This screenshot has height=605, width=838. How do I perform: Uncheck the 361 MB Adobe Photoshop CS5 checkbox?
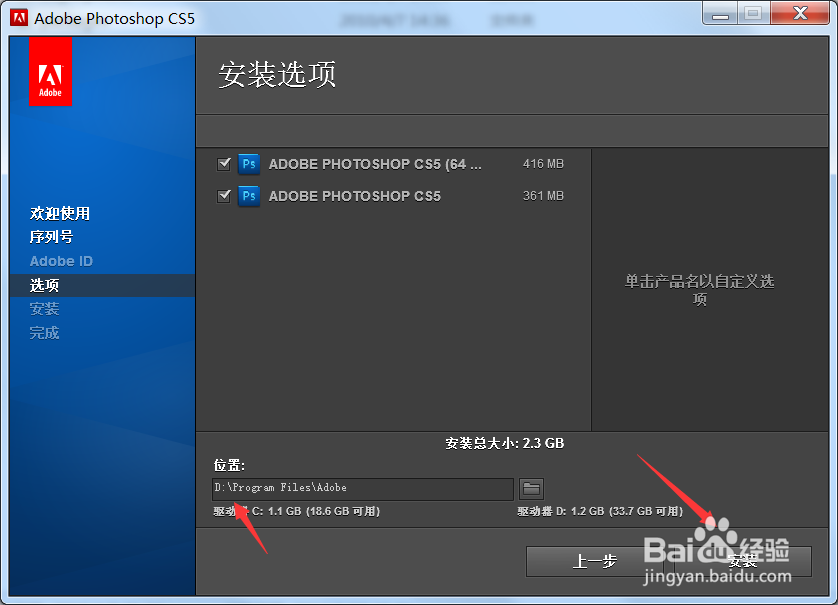tap(224, 196)
